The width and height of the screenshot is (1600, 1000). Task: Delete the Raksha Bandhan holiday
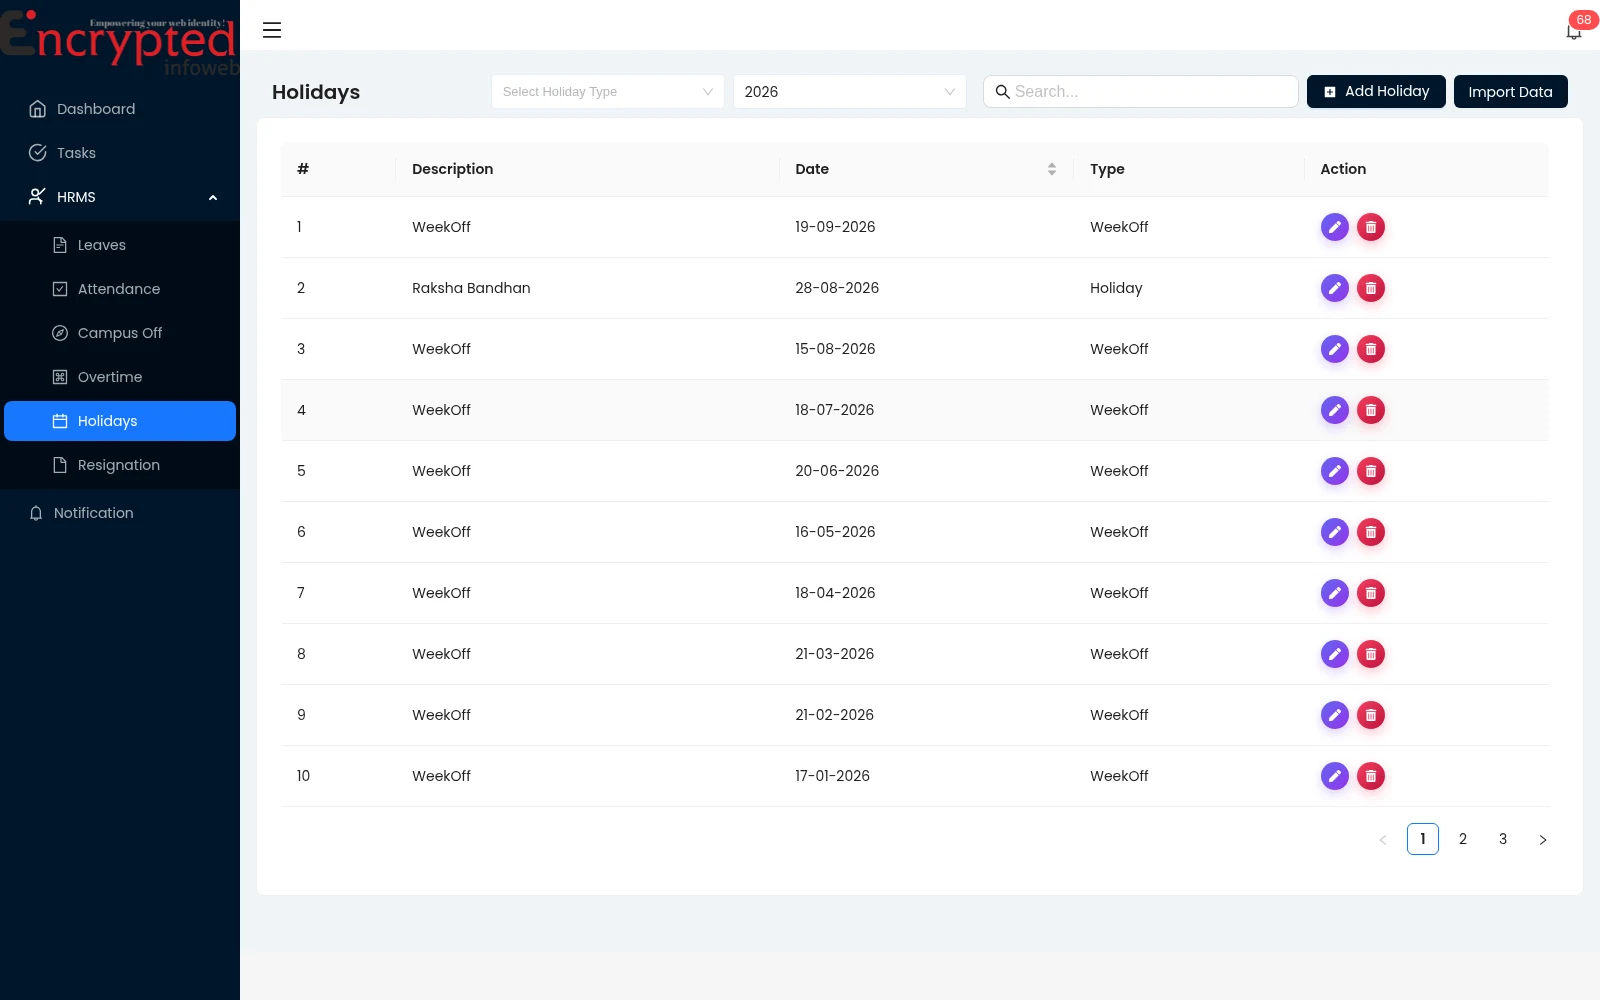pos(1371,288)
